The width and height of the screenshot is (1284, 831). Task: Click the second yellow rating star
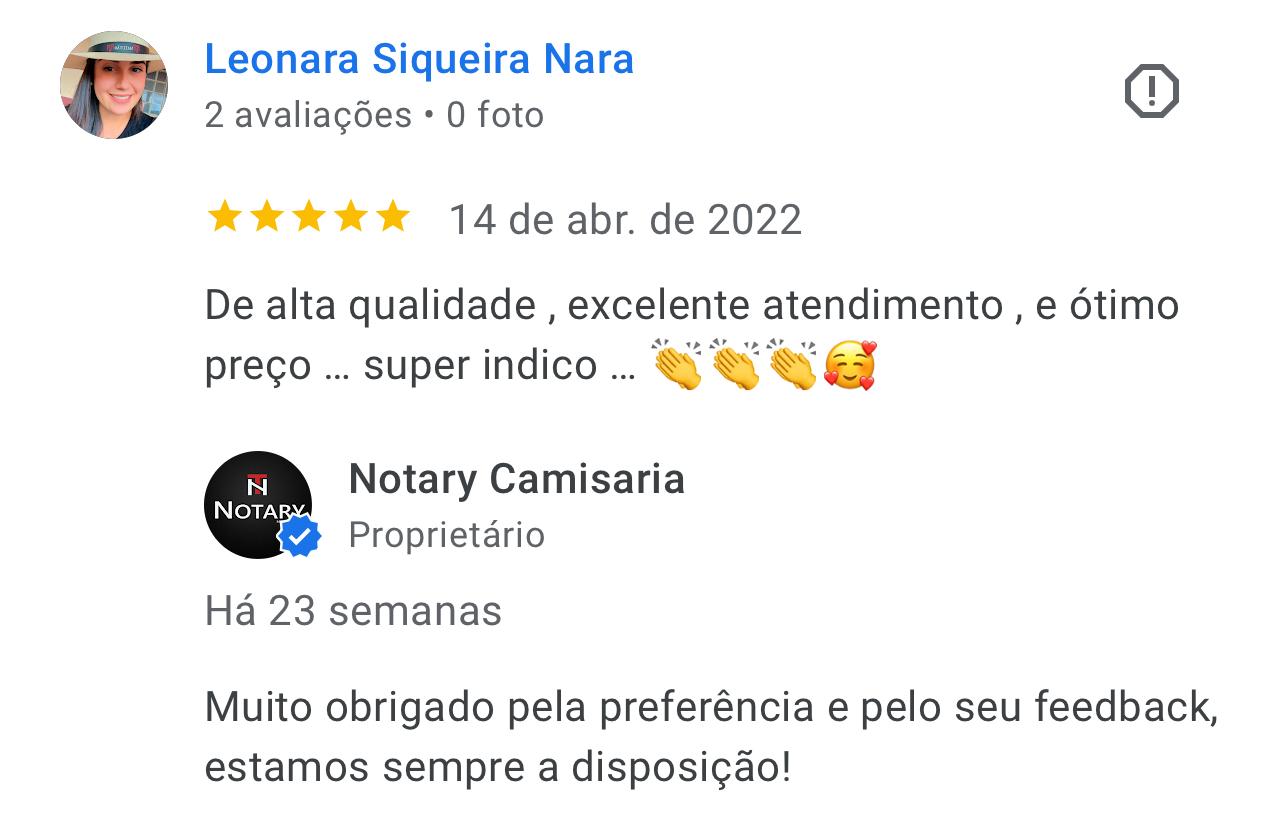[x=266, y=217]
